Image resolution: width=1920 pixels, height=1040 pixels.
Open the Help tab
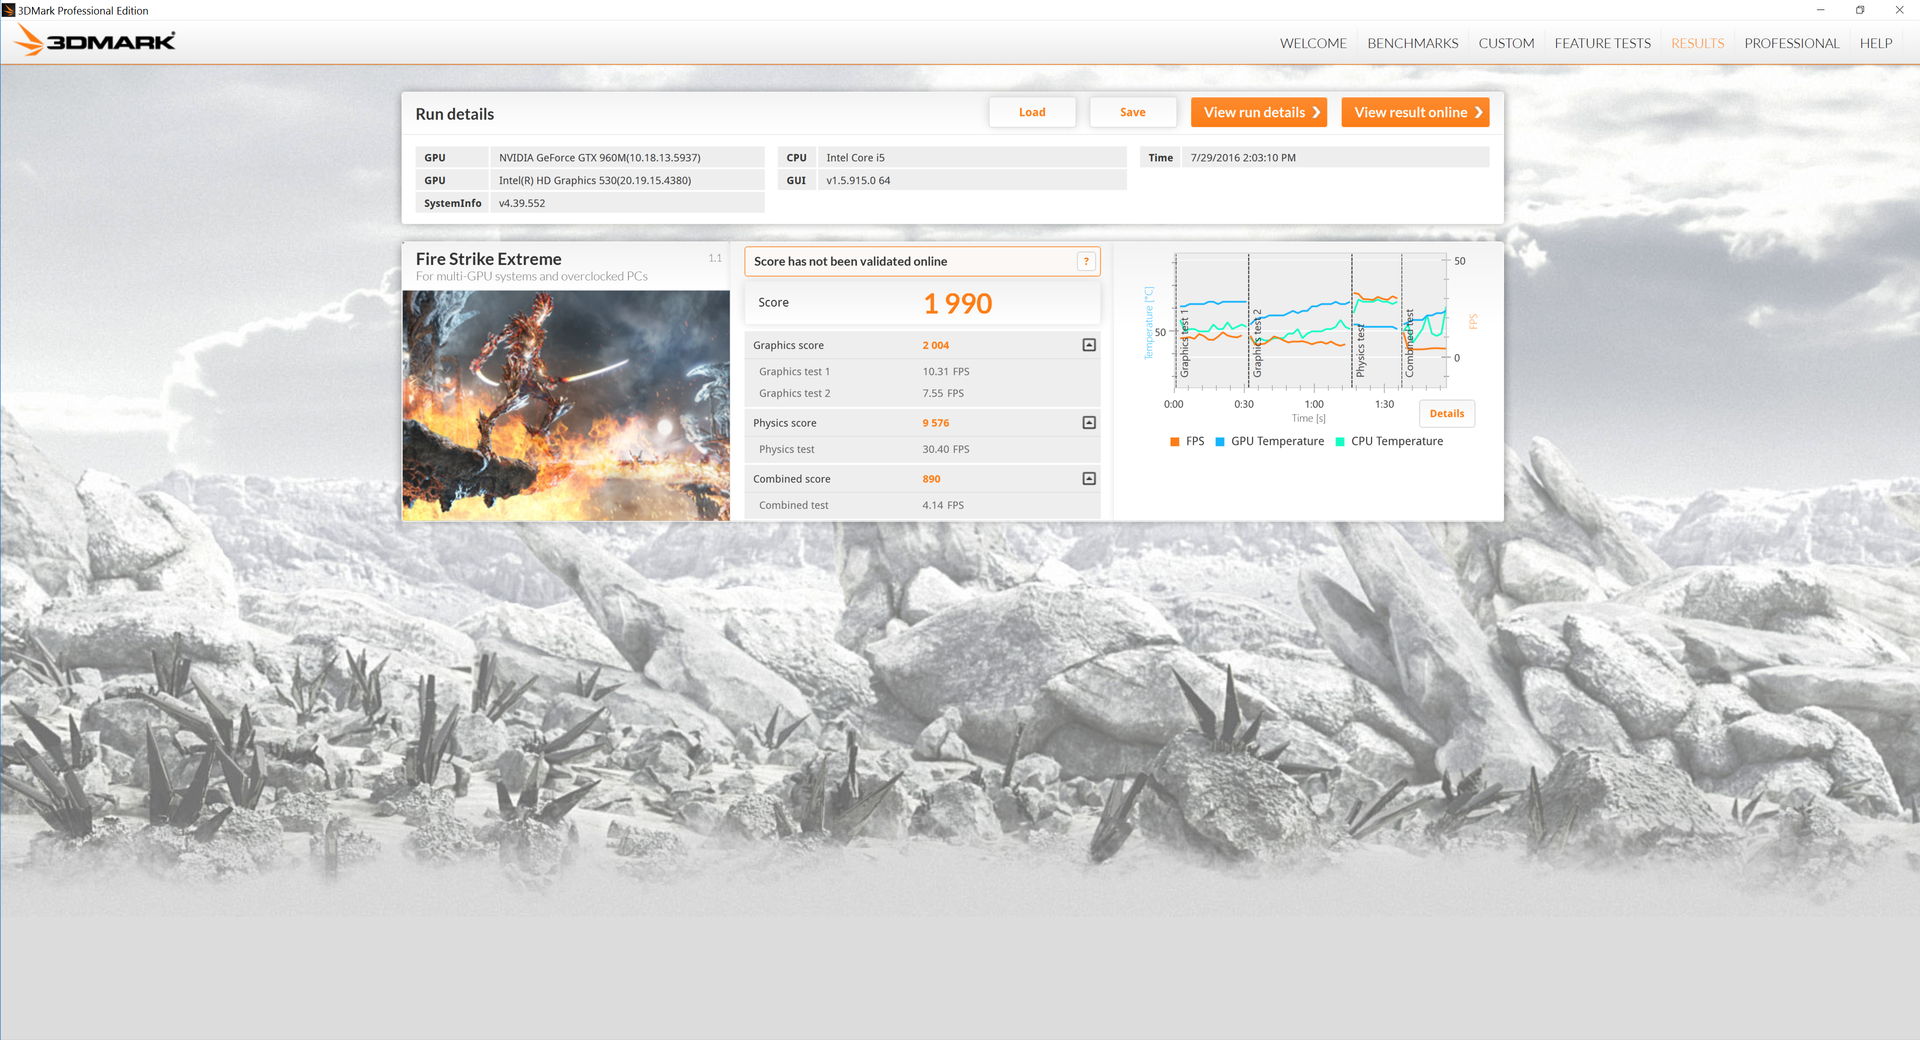1876,43
